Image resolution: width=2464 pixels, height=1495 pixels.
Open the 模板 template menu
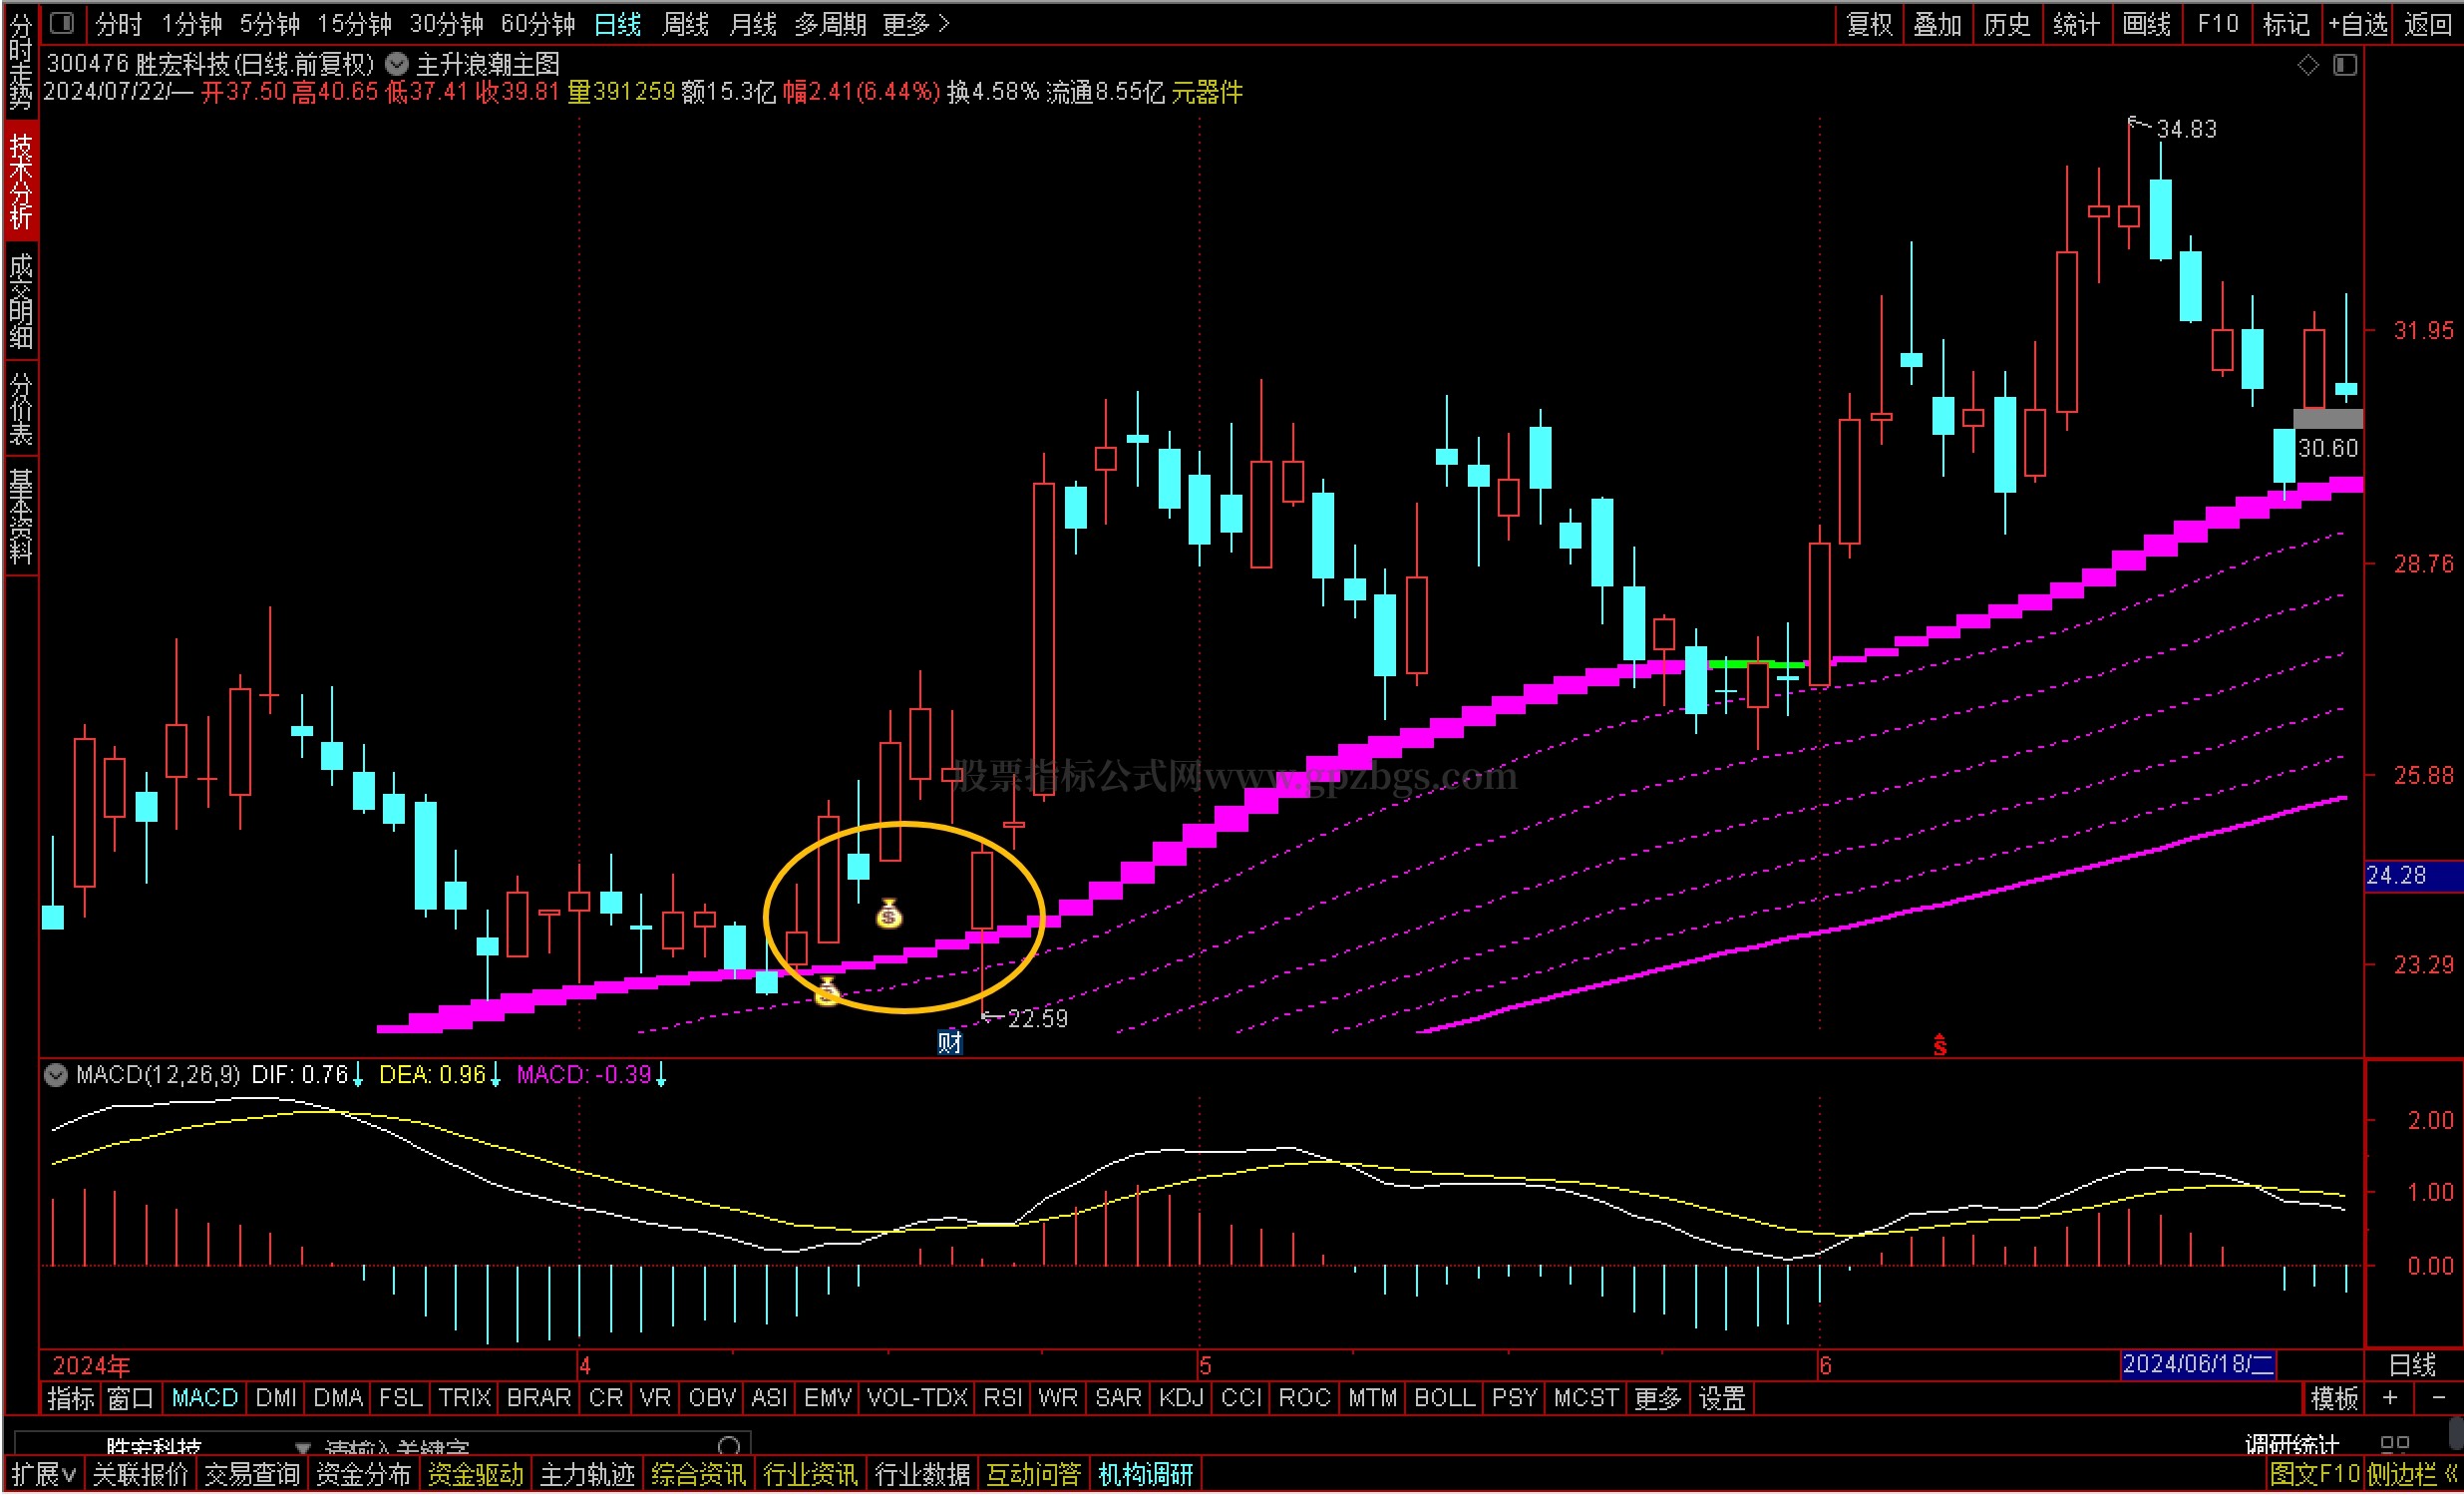tap(2334, 1398)
